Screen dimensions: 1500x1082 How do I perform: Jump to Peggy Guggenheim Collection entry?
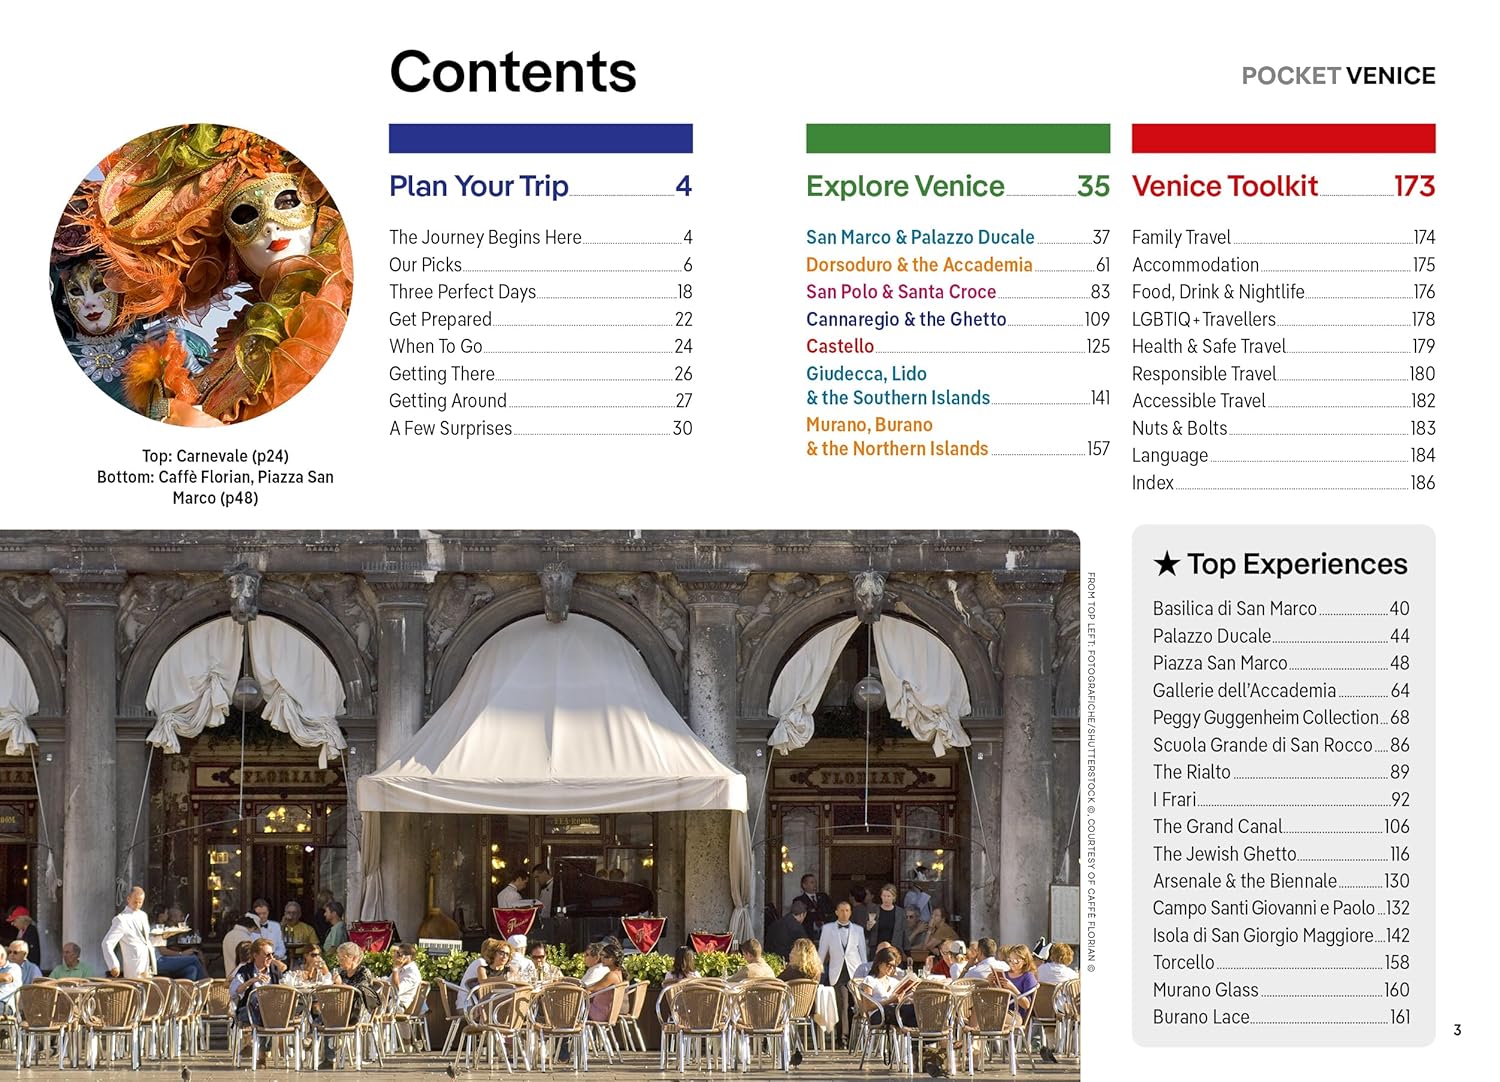1281,717
